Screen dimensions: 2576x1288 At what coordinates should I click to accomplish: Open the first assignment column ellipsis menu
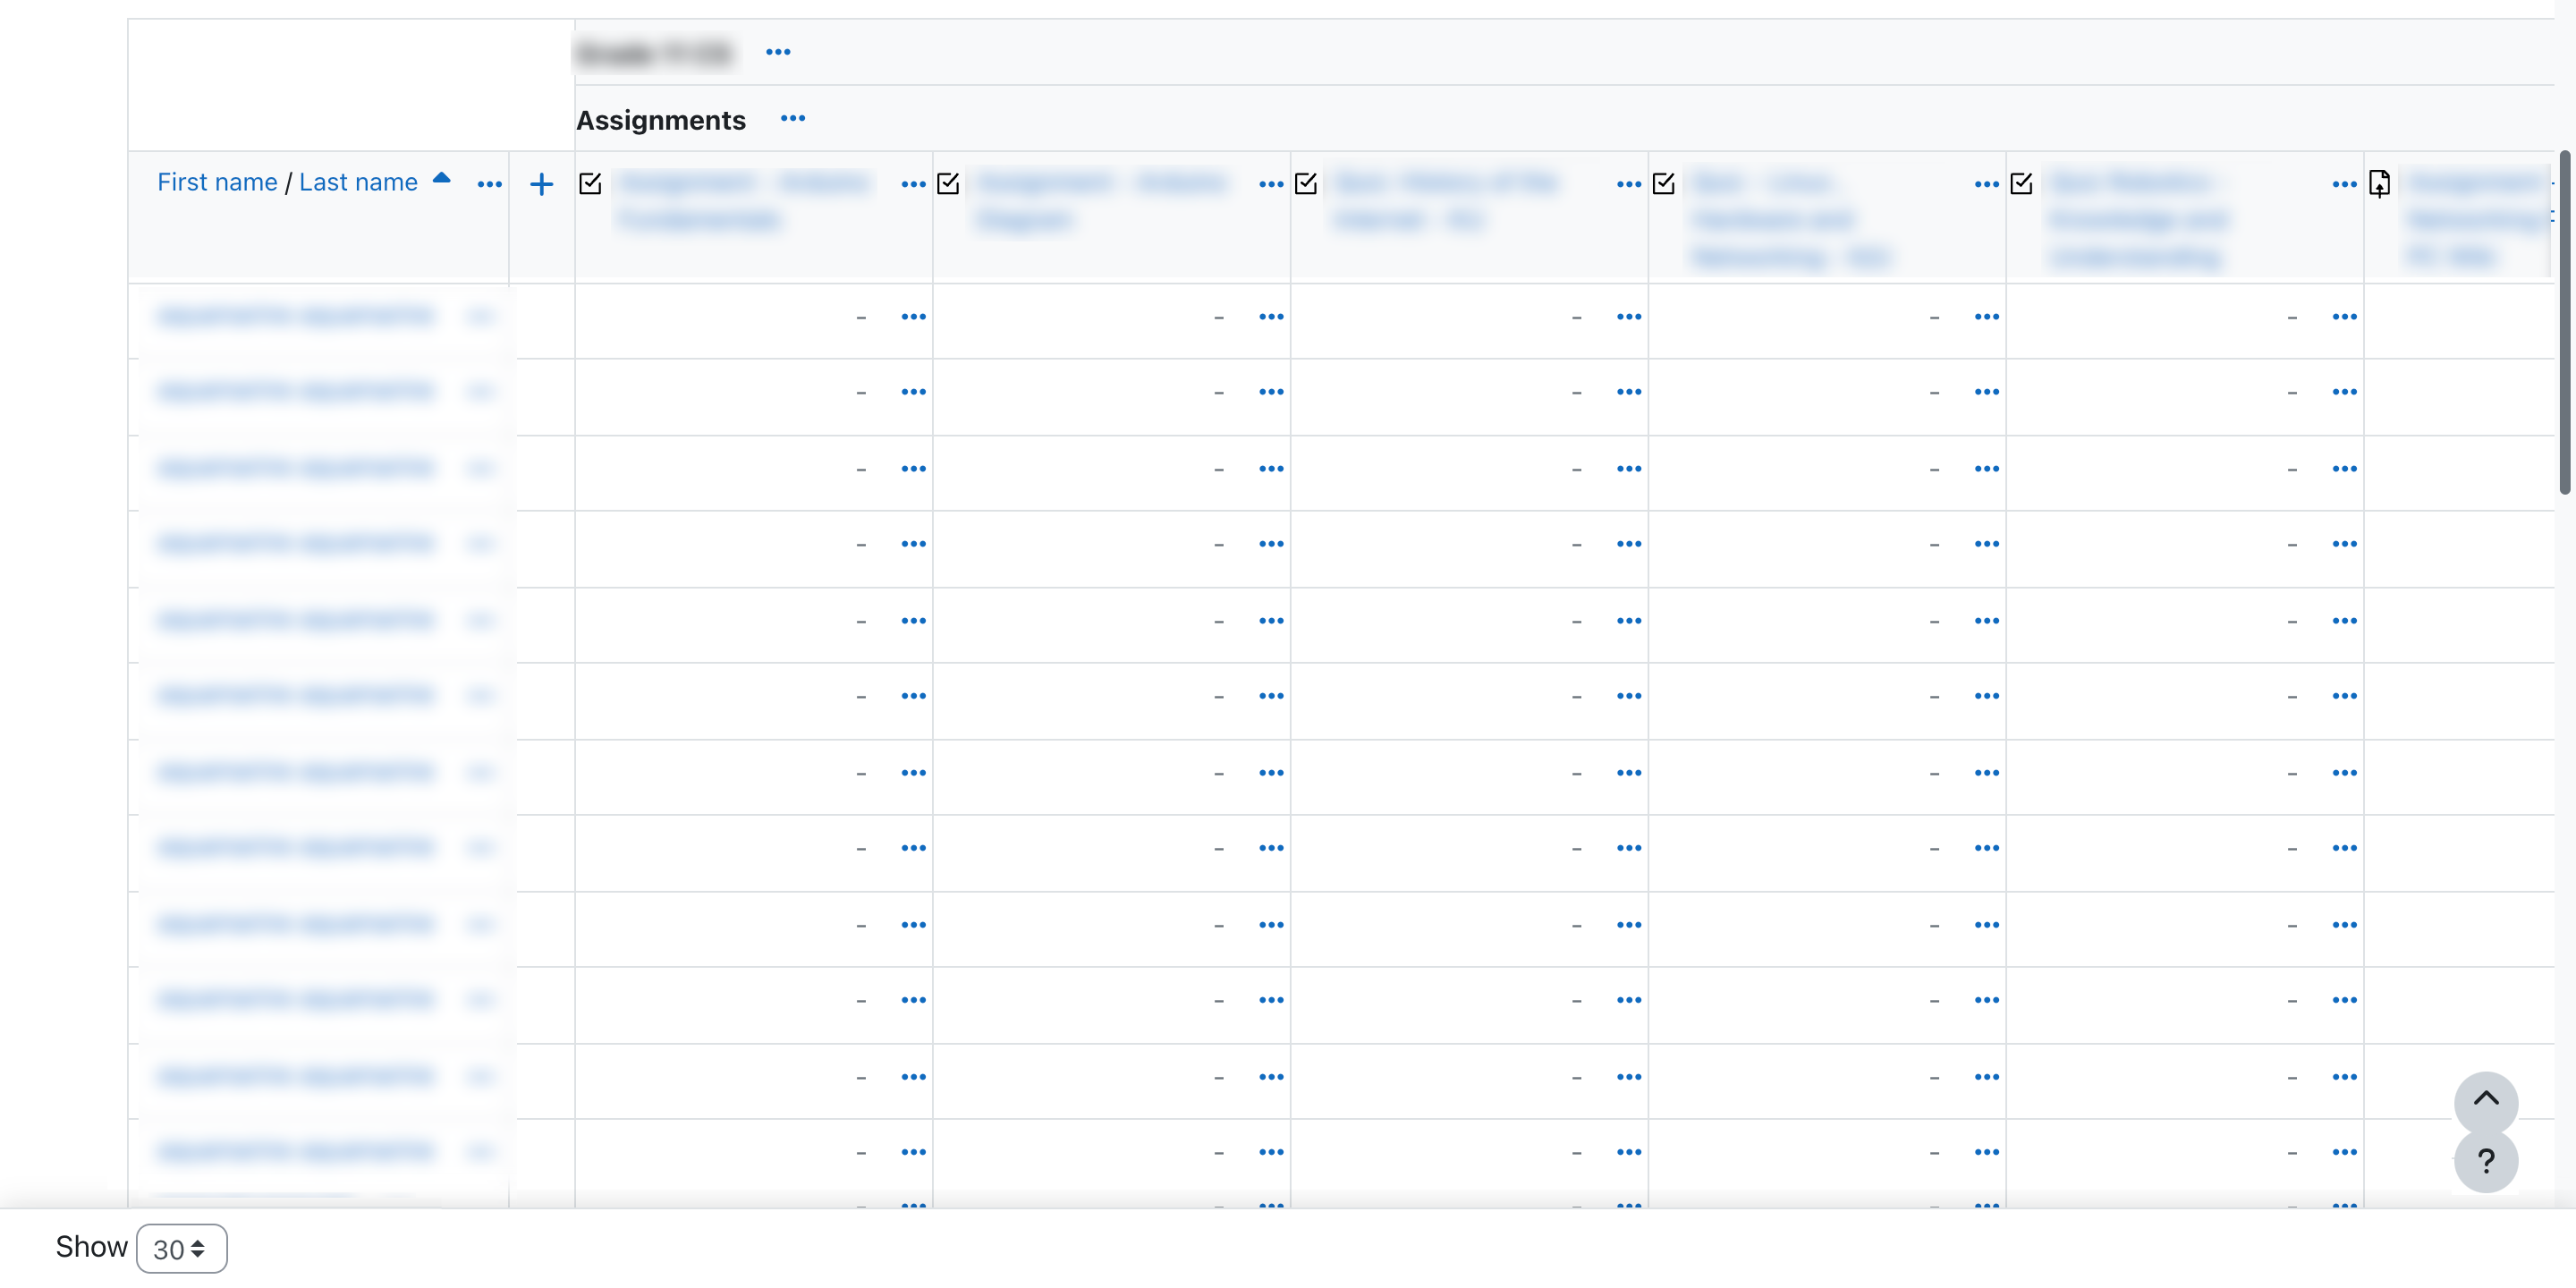[913, 185]
